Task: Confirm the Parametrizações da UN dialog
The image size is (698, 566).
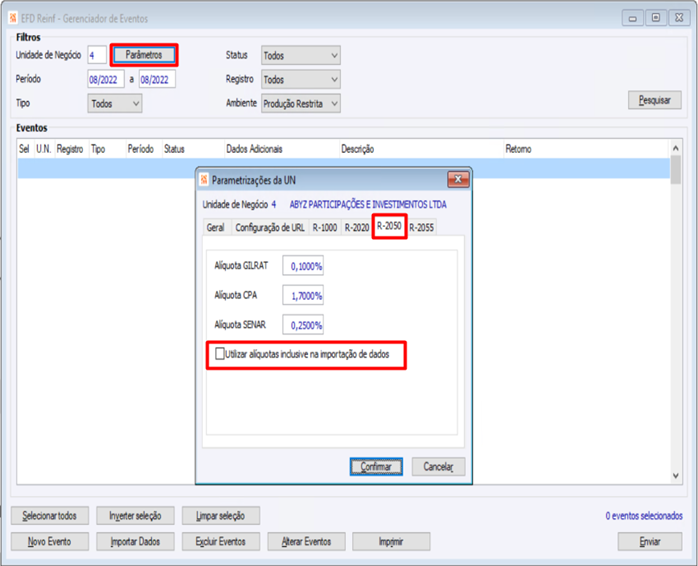Action: click(x=376, y=466)
